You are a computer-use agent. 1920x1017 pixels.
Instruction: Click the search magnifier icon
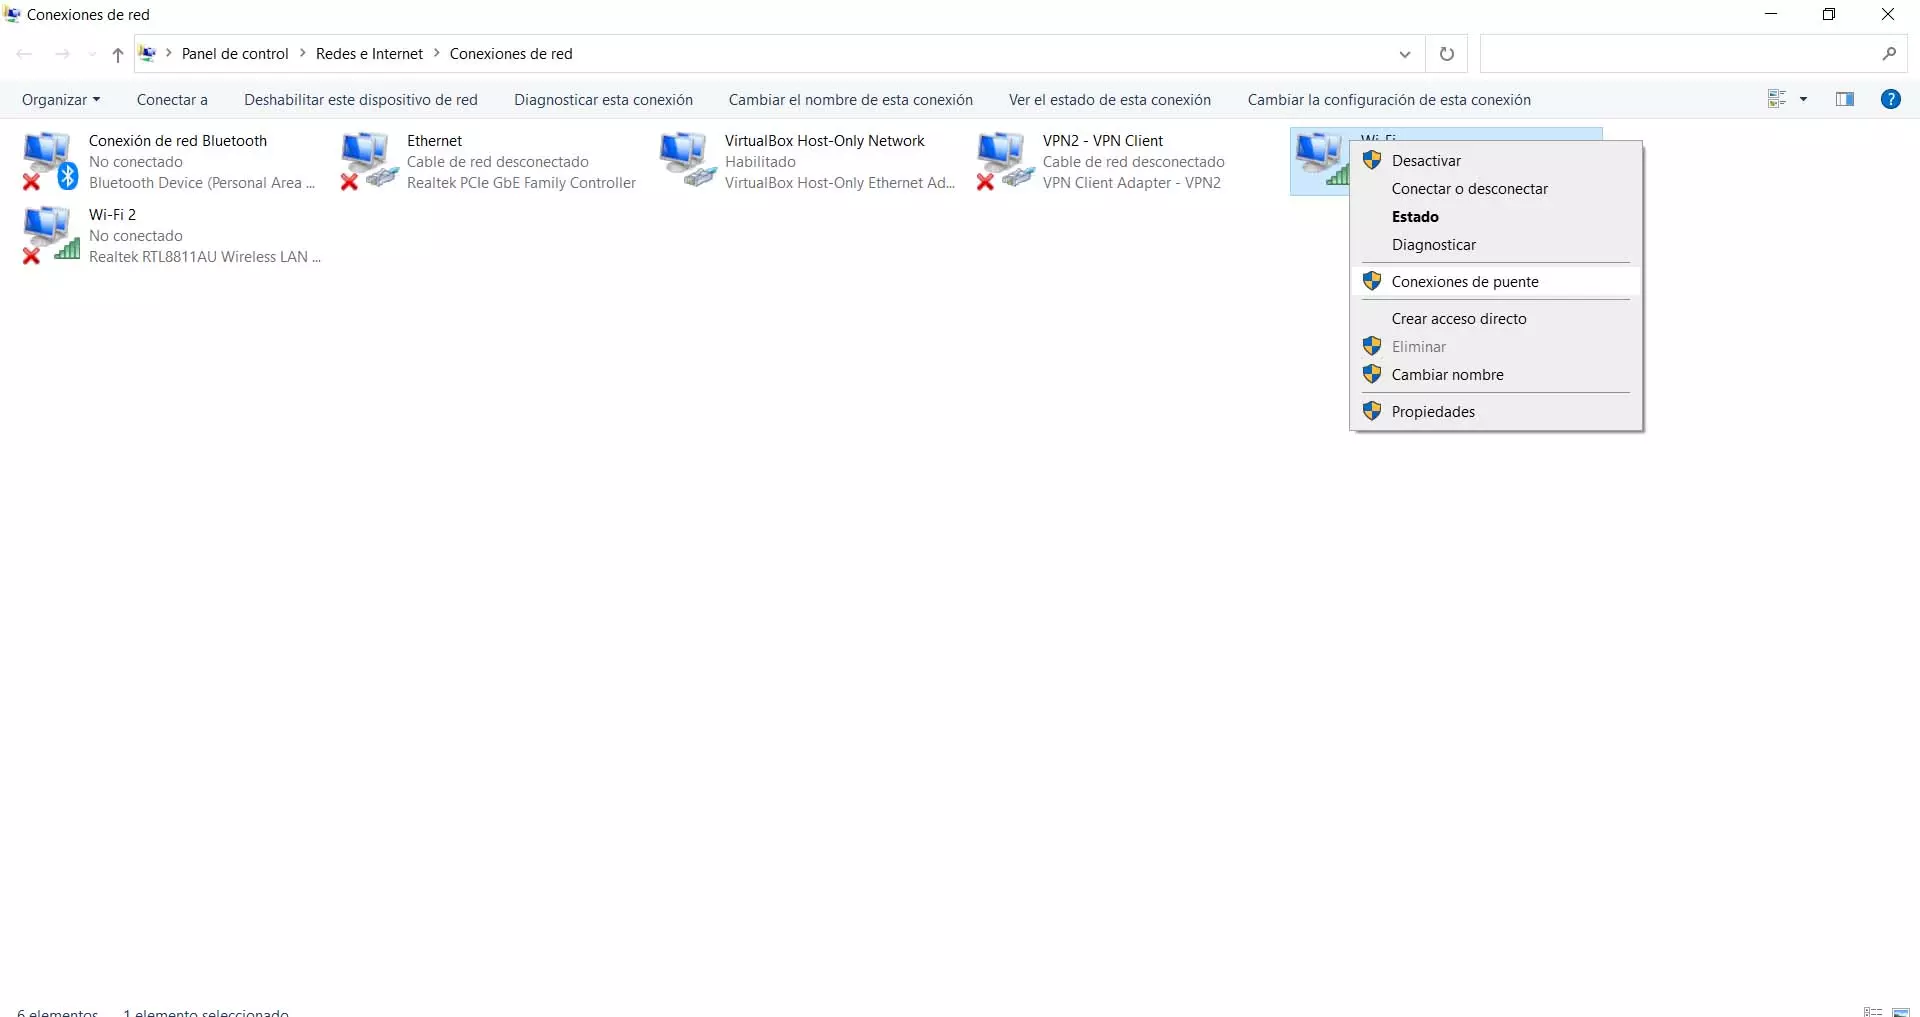(x=1889, y=54)
